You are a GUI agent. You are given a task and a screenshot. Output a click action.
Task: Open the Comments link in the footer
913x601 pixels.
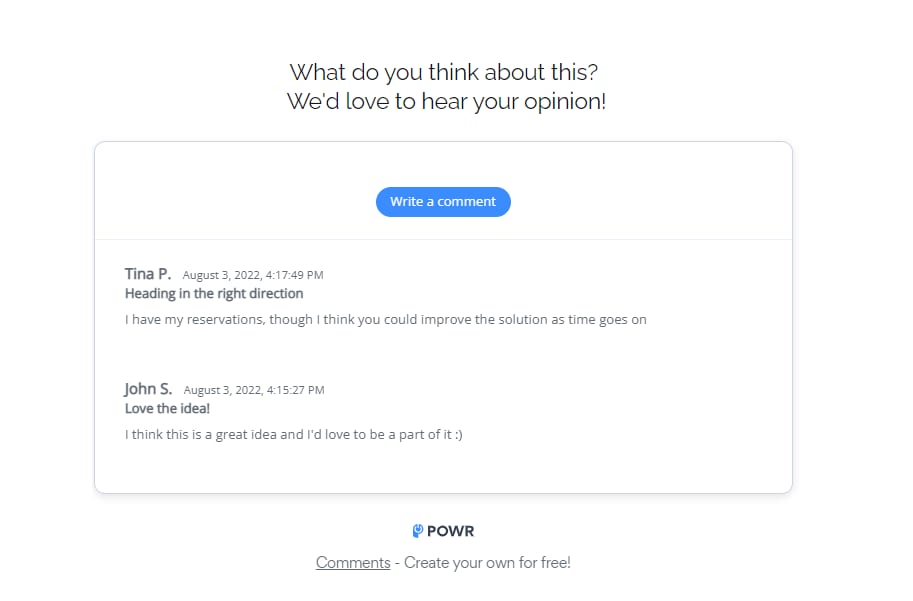[x=352, y=562]
